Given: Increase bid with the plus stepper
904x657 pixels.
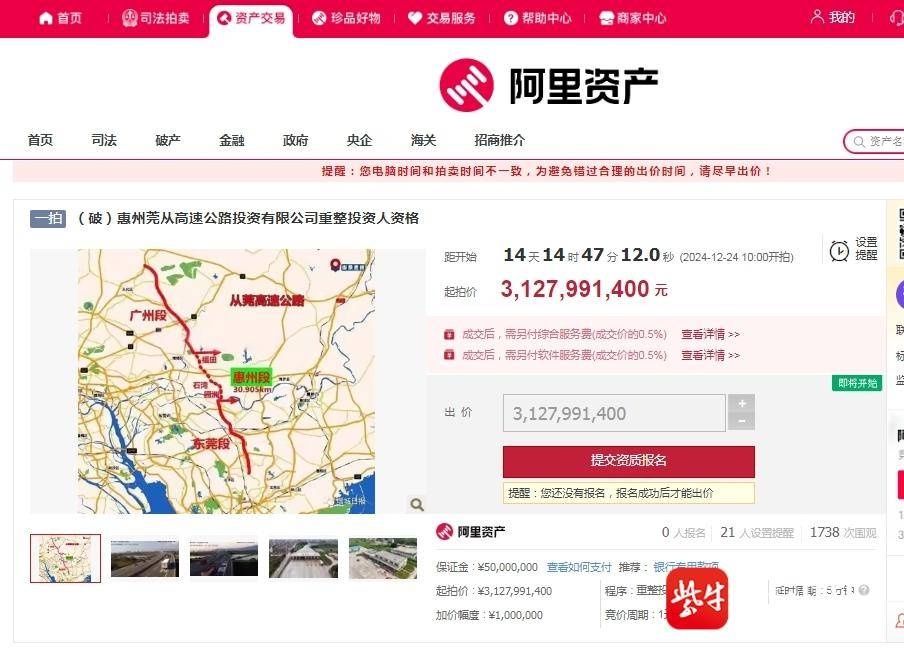Looking at the screenshot, I should point(741,403).
